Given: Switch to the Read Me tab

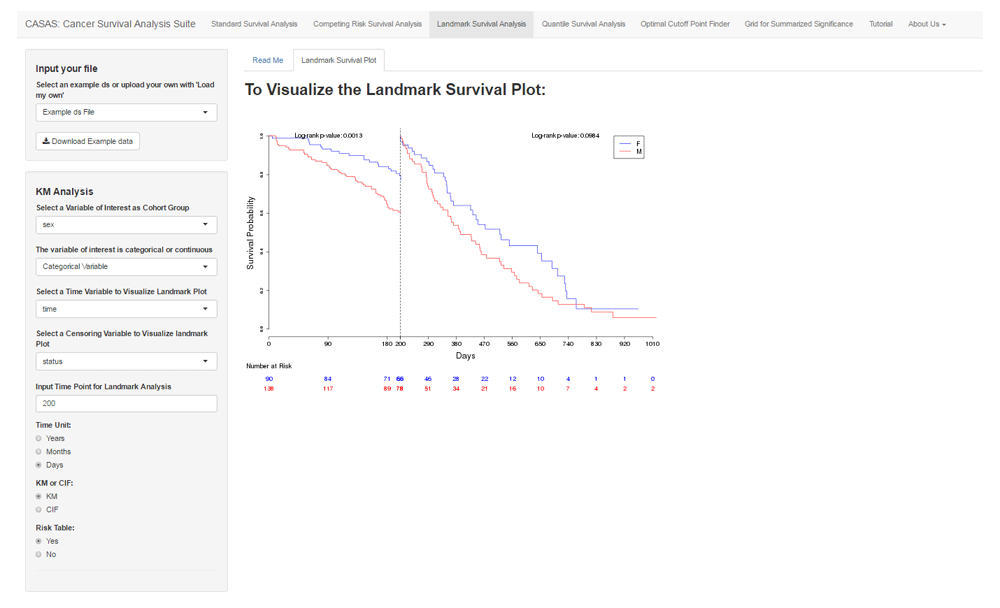Looking at the screenshot, I should click(x=267, y=60).
